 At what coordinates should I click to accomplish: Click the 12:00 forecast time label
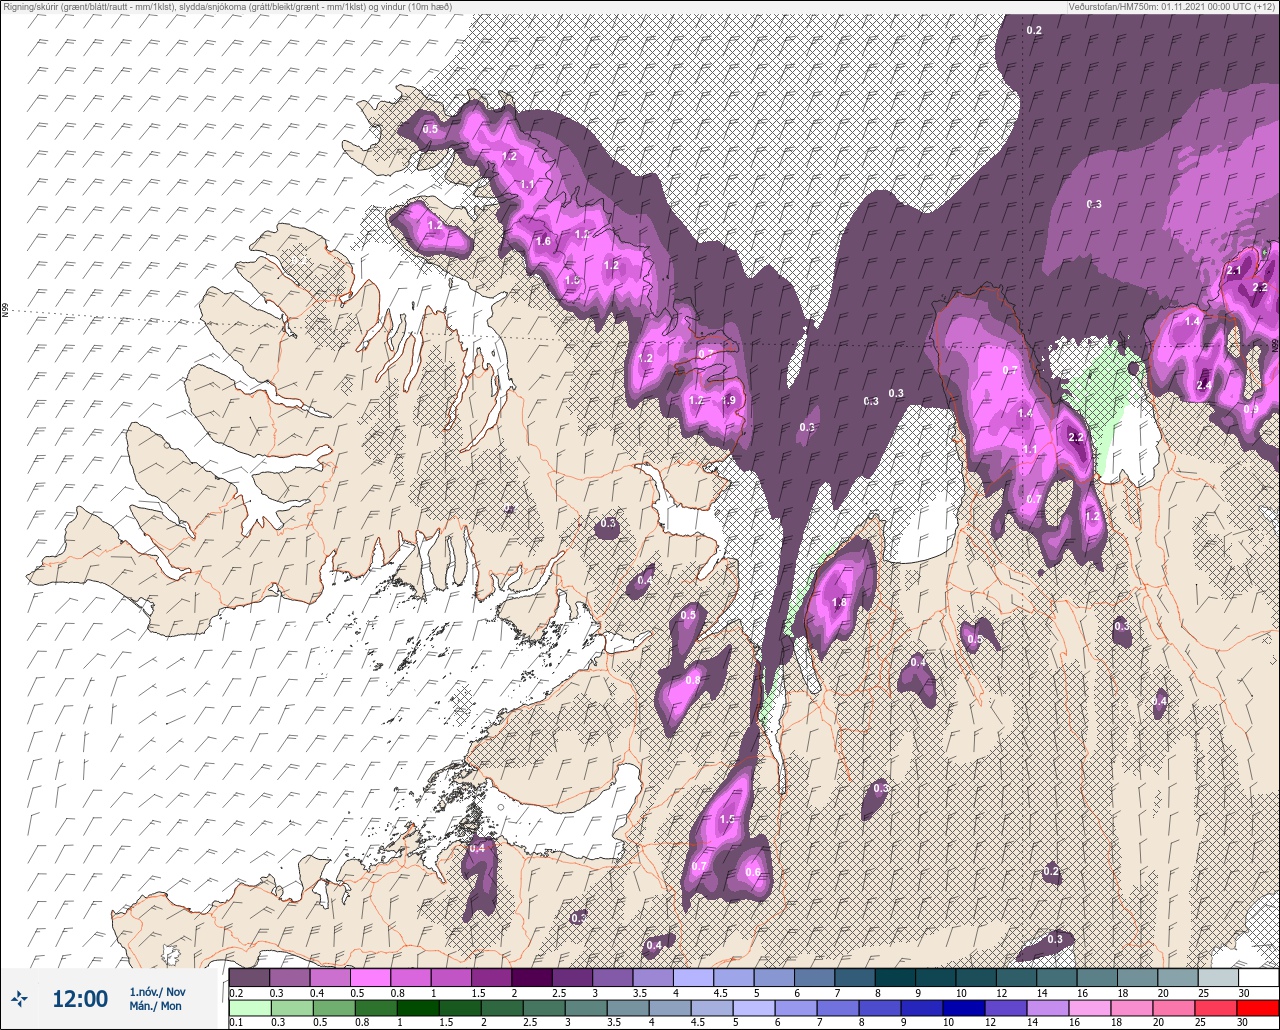click(80, 999)
